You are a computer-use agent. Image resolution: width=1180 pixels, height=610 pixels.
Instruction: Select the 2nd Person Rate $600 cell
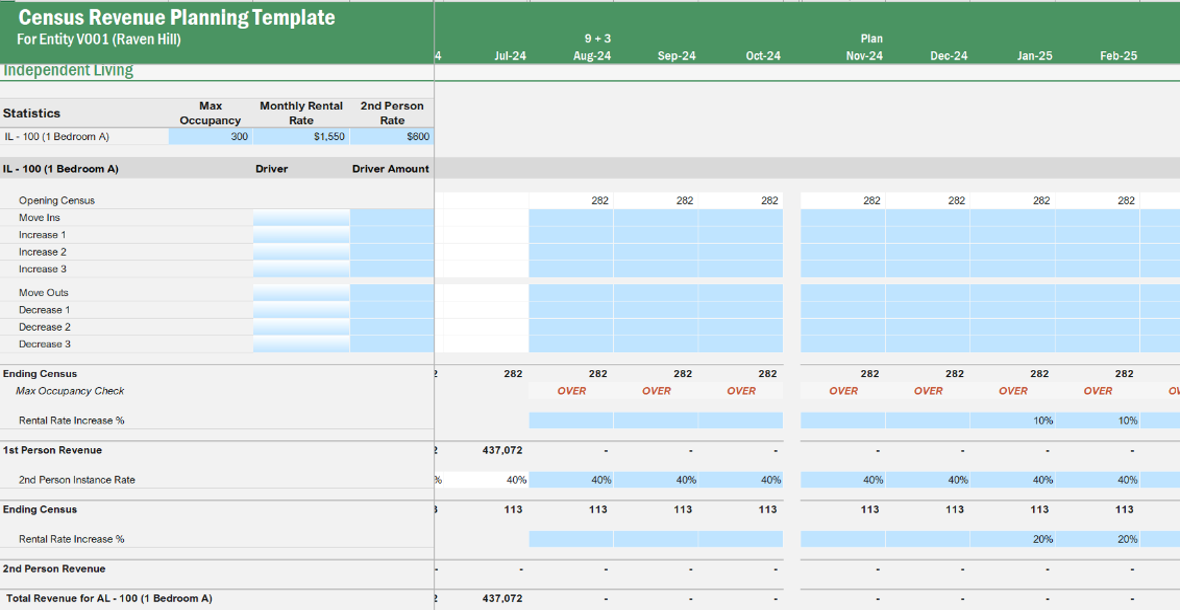coord(392,137)
